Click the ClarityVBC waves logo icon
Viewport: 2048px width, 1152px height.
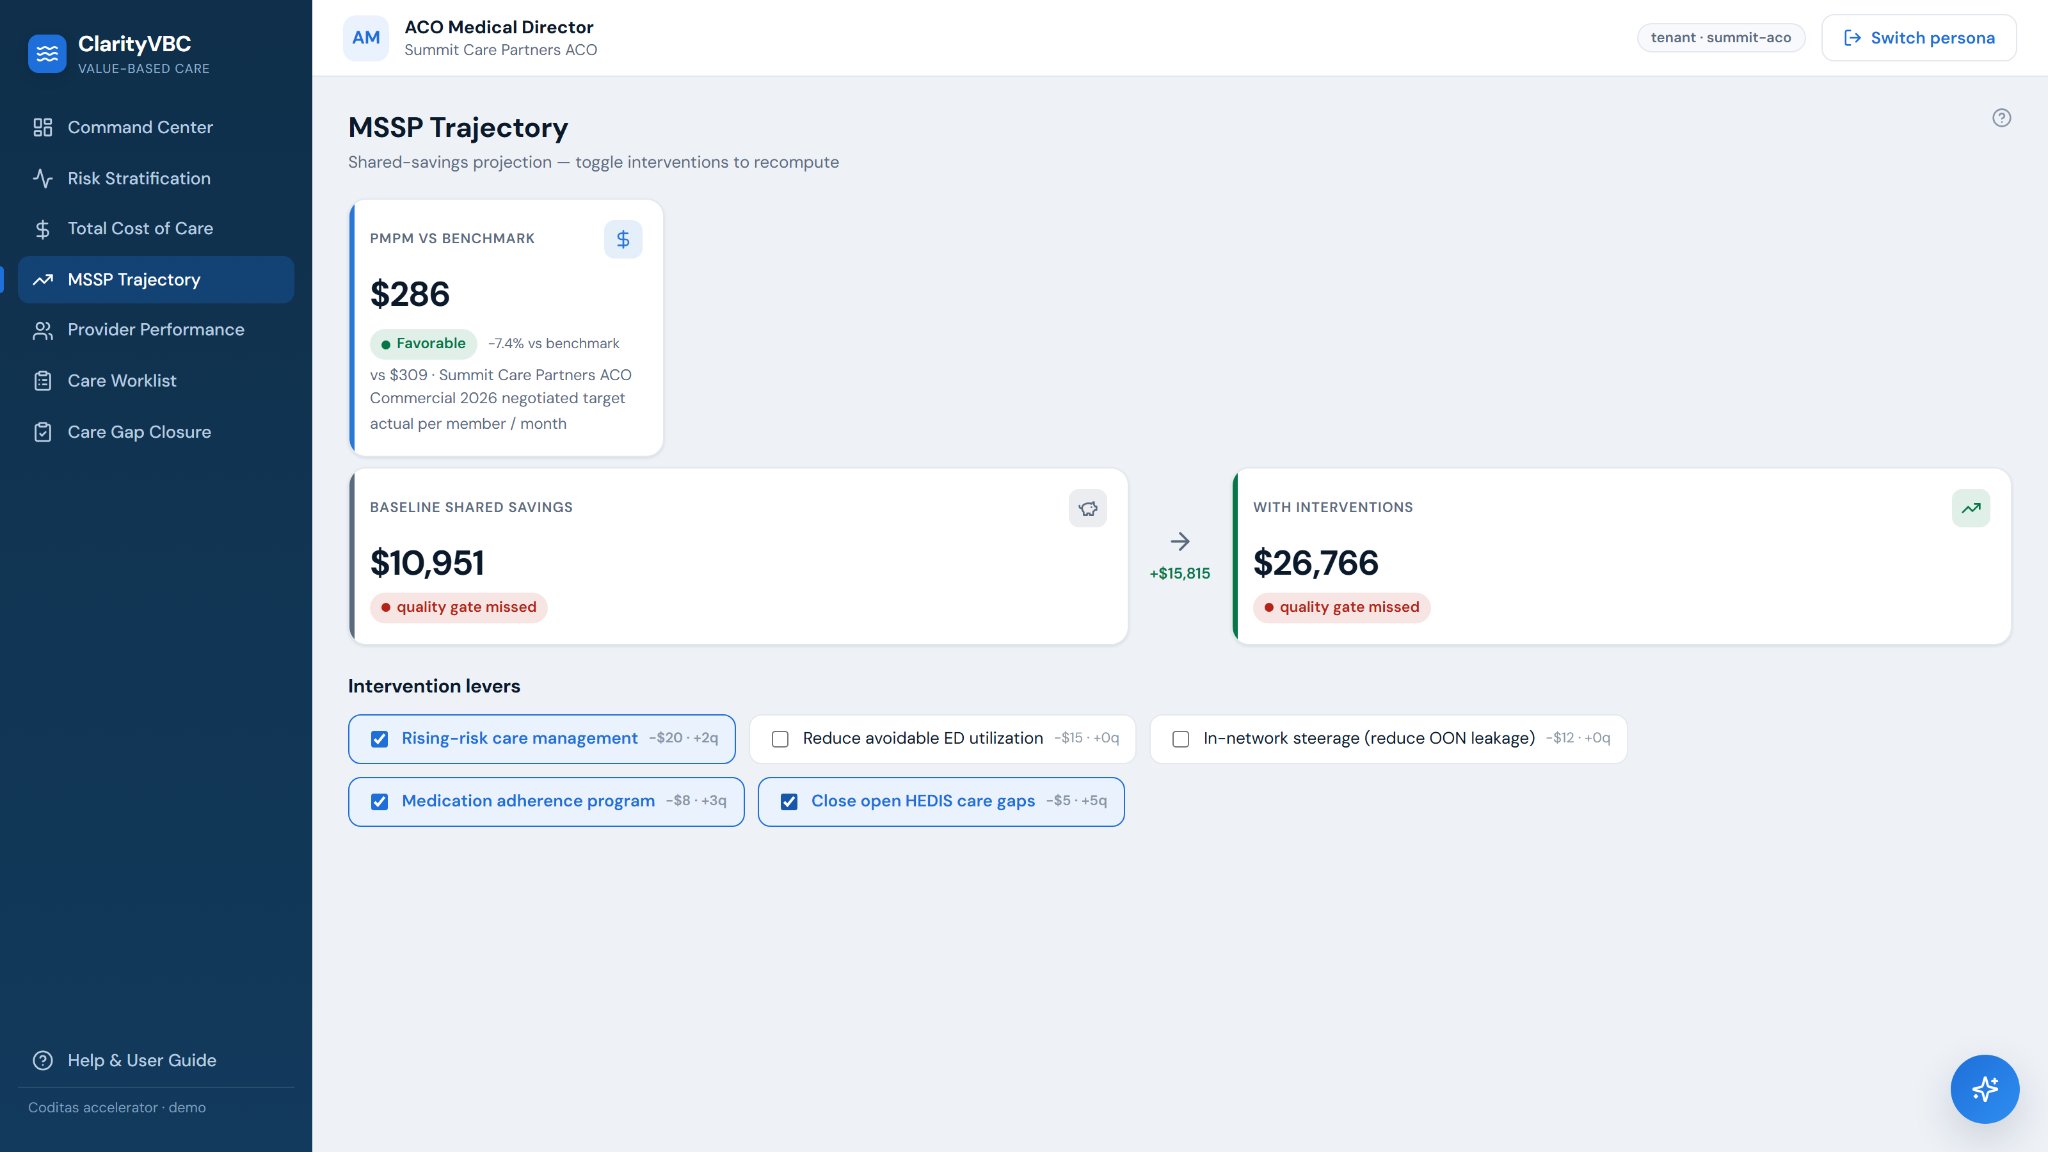pos(47,54)
